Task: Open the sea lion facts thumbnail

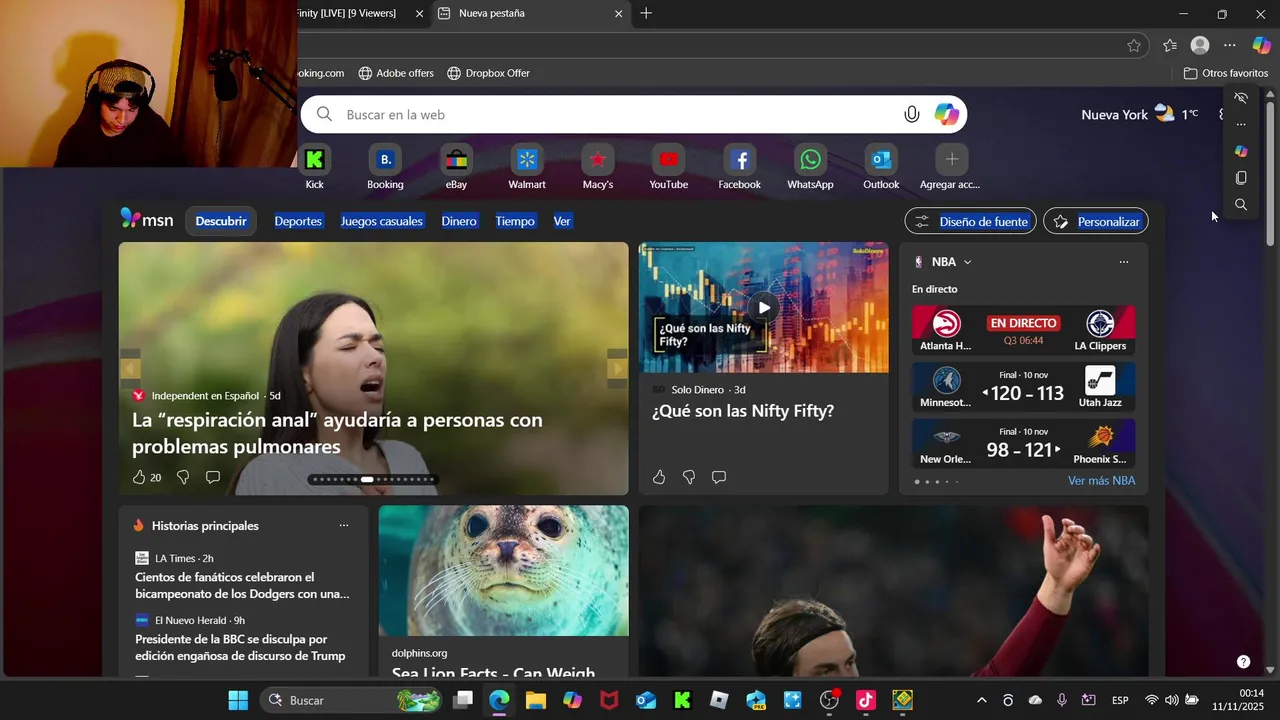Action: [504, 570]
